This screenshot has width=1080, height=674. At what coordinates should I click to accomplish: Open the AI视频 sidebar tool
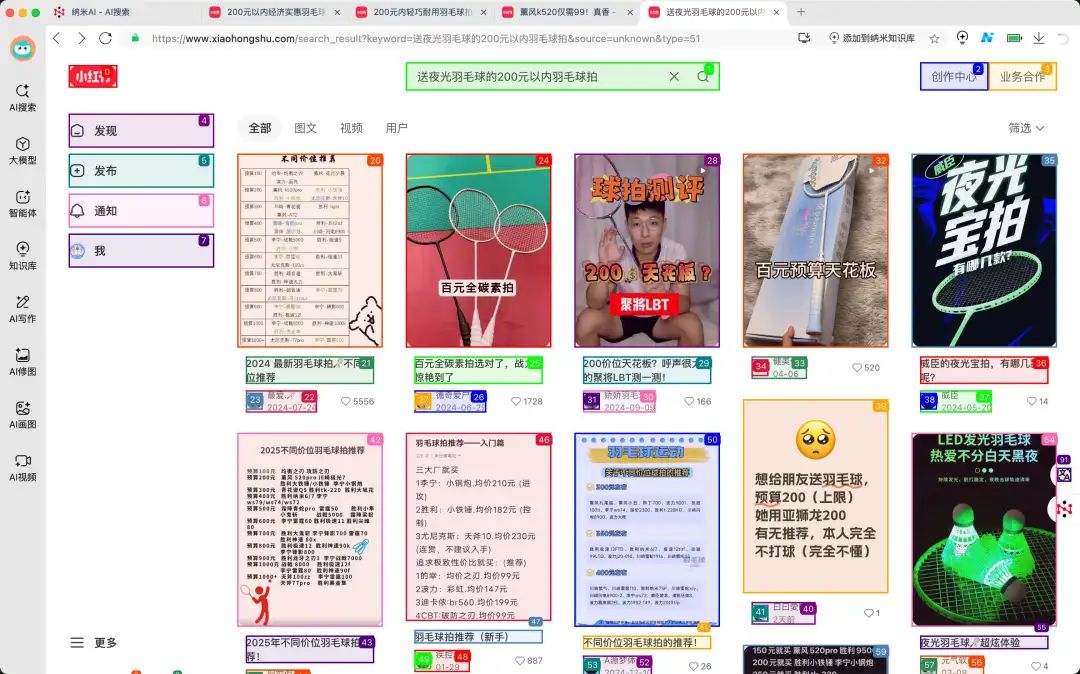[x=23, y=467]
